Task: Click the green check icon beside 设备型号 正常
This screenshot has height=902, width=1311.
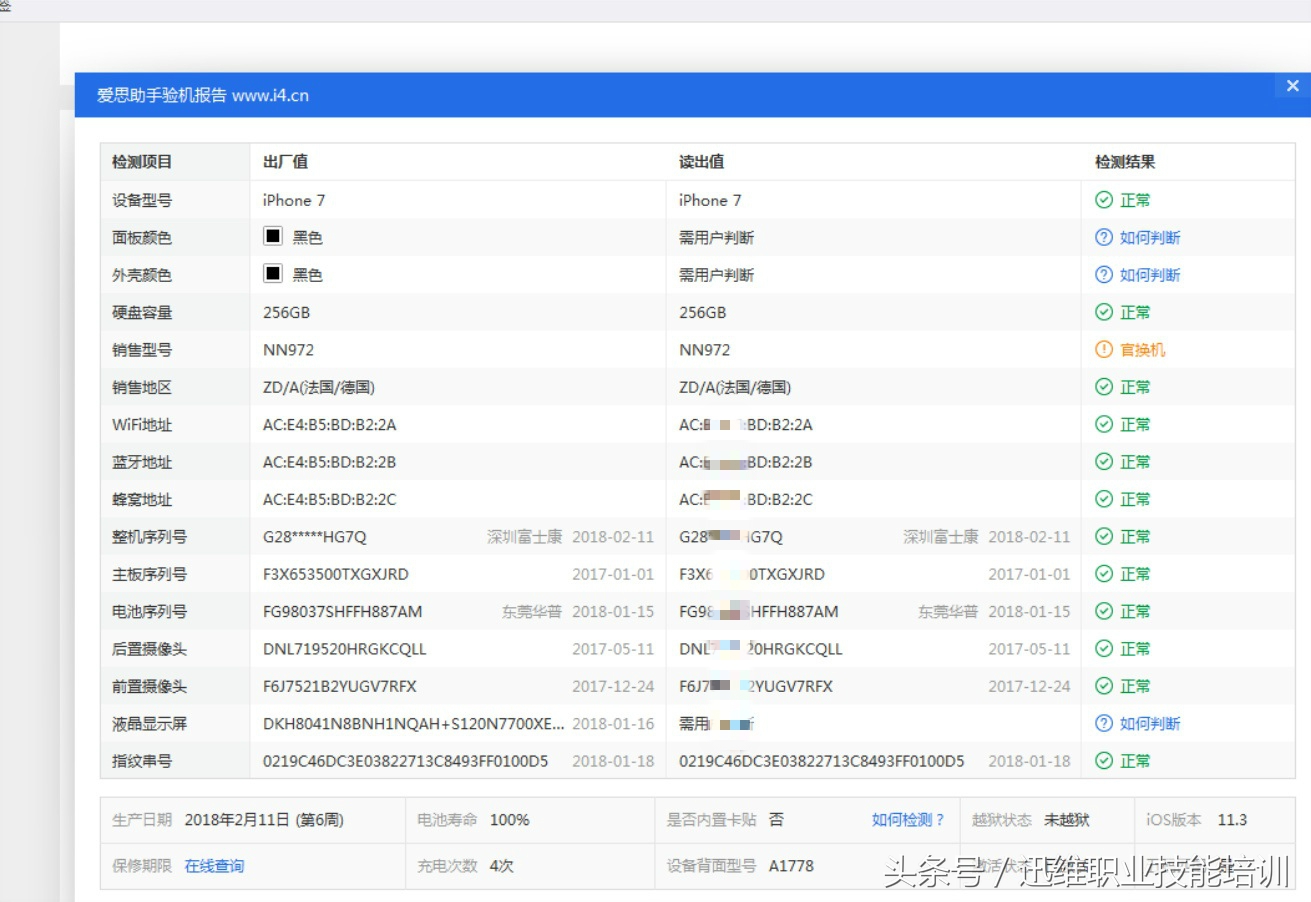Action: click(1104, 200)
